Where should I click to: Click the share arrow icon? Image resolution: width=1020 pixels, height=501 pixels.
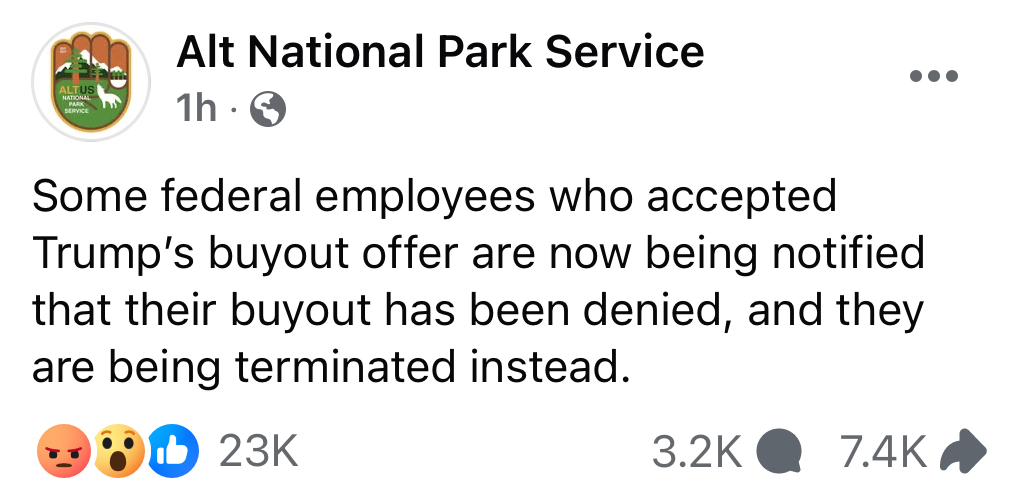pyautogui.click(x=963, y=451)
